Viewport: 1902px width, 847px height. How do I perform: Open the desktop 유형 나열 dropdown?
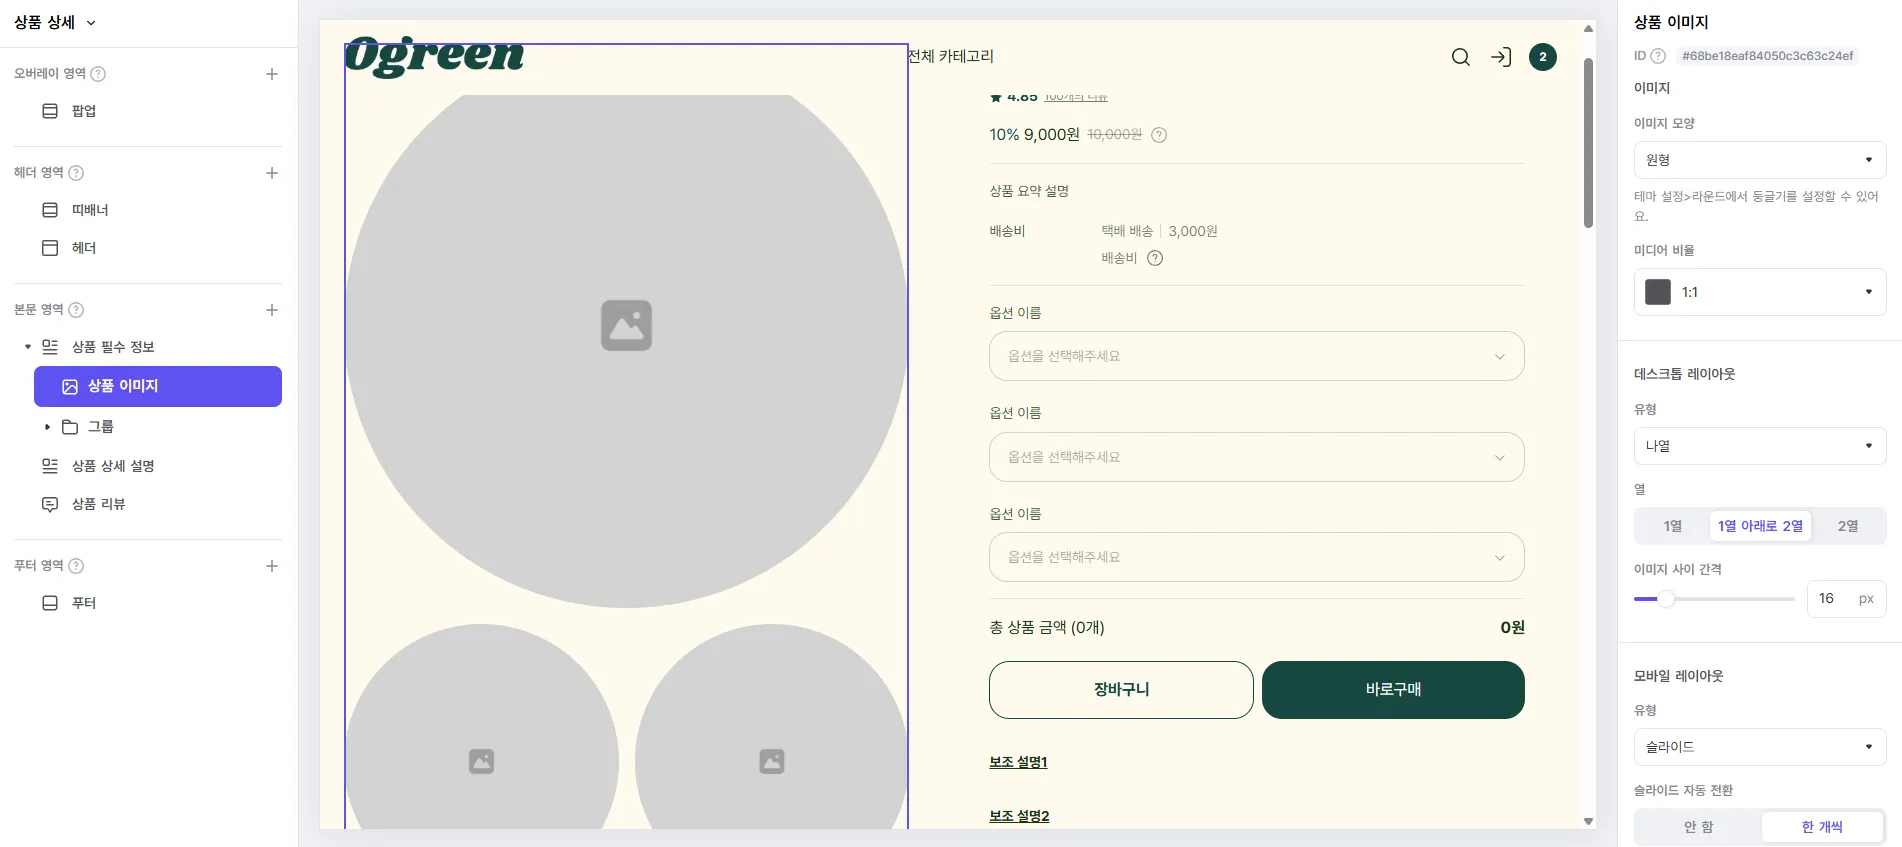(1760, 446)
